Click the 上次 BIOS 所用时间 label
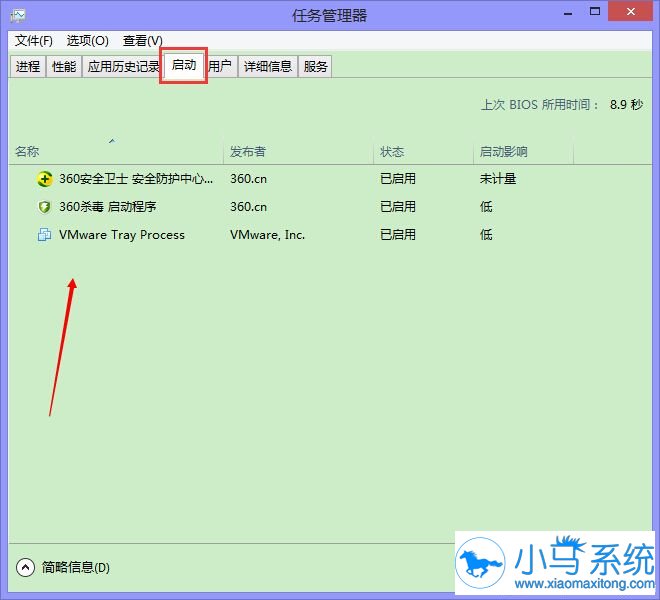Viewport: 660px width, 600px height. pyautogui.click(x=540, y=104)
